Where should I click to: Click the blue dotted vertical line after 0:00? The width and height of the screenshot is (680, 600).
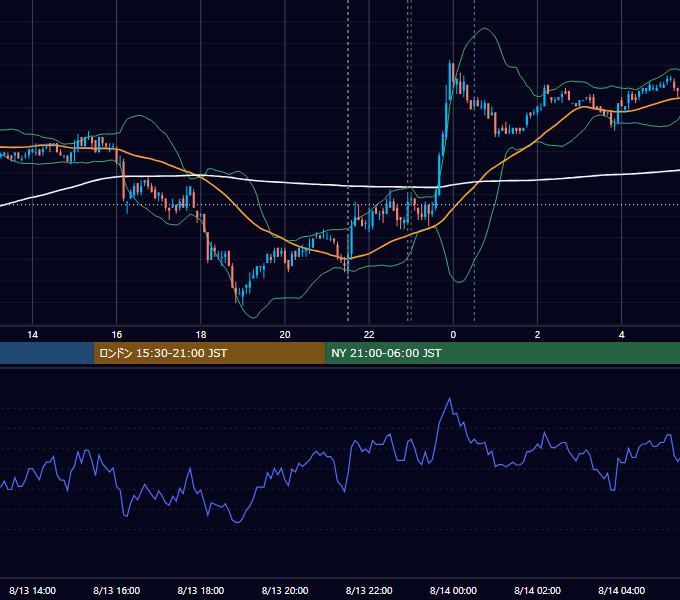tap(474, 160)
